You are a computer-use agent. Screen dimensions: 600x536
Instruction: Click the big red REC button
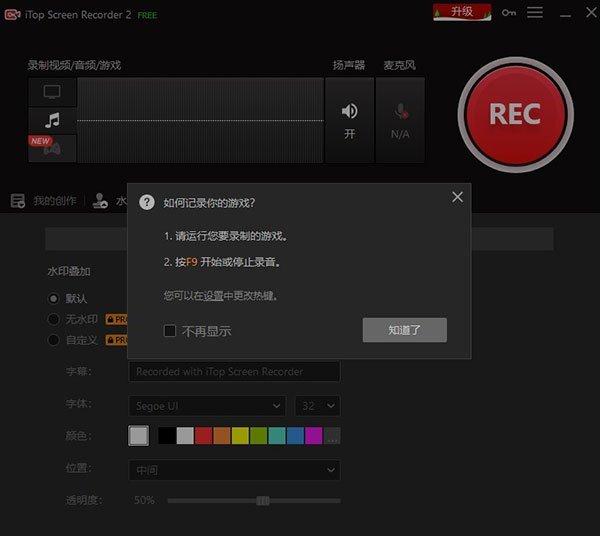(x=515, y=114)
